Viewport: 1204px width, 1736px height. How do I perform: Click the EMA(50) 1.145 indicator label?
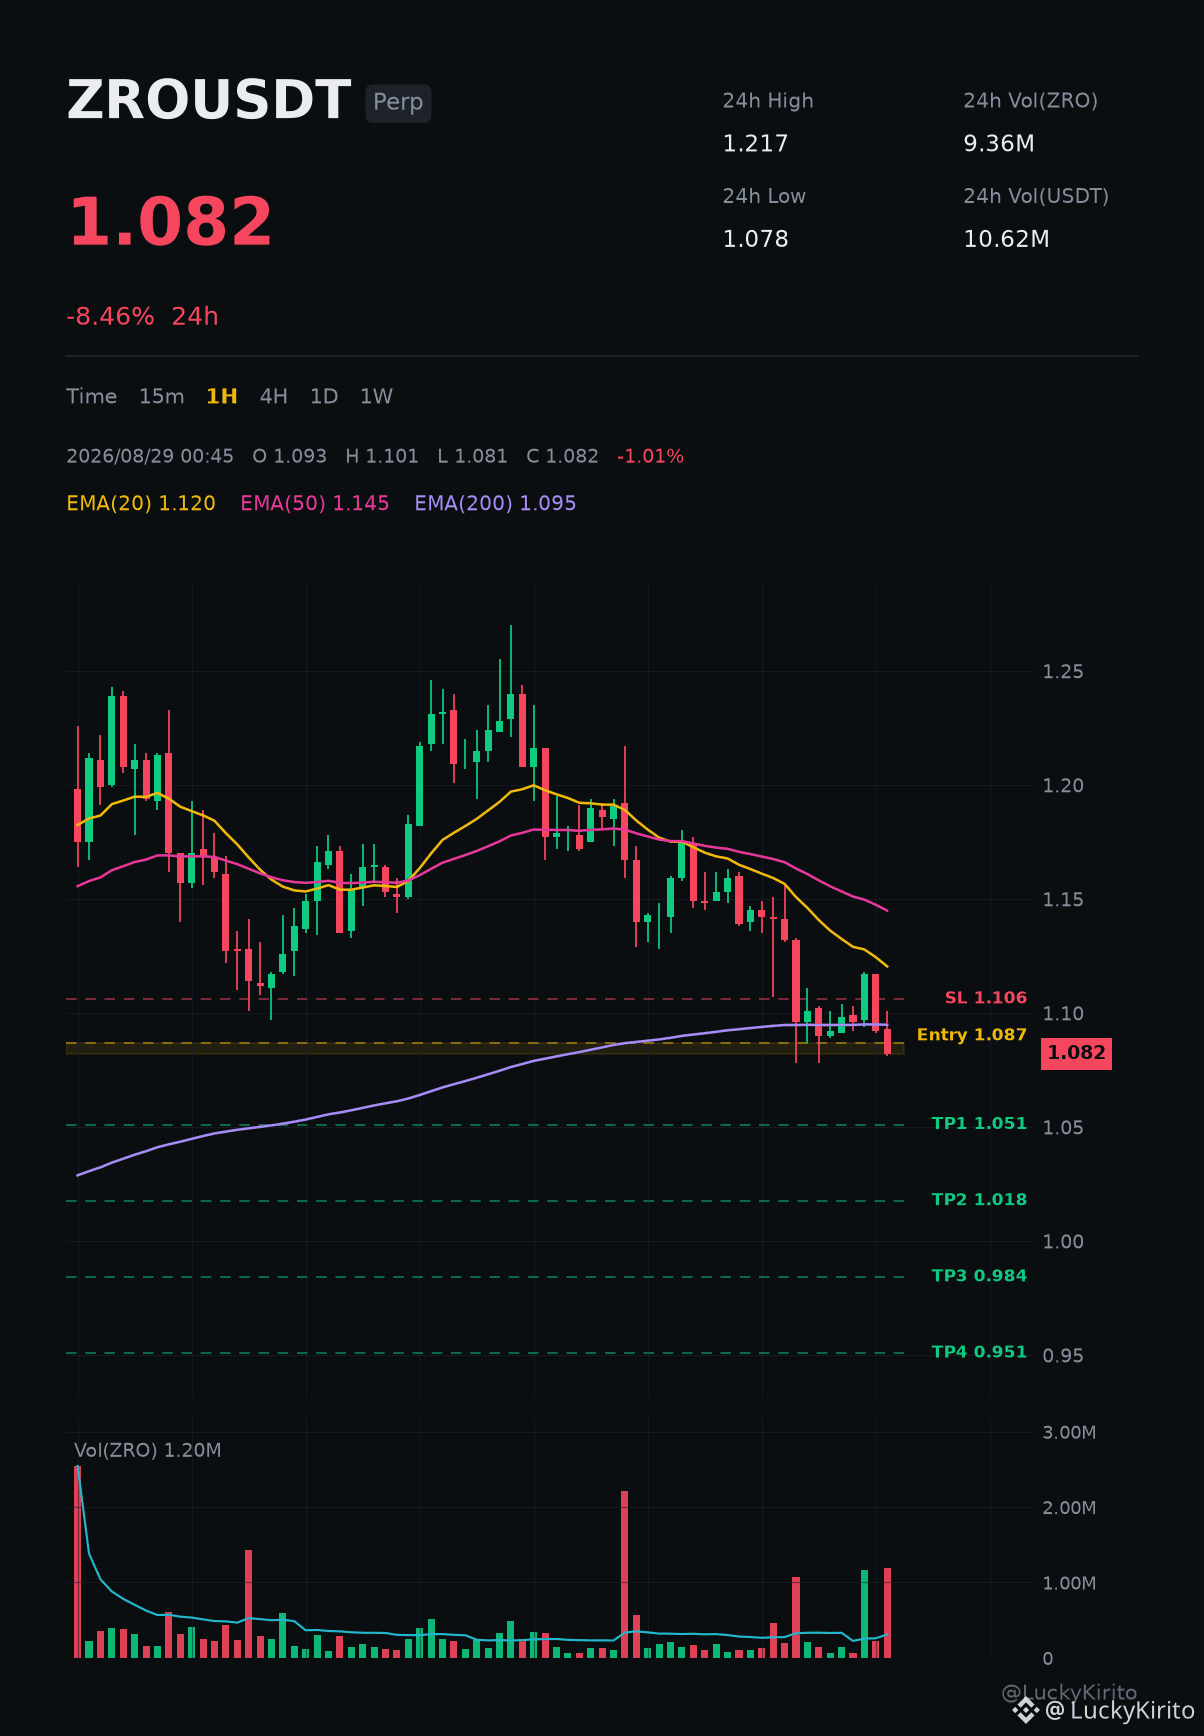(315, 504)
